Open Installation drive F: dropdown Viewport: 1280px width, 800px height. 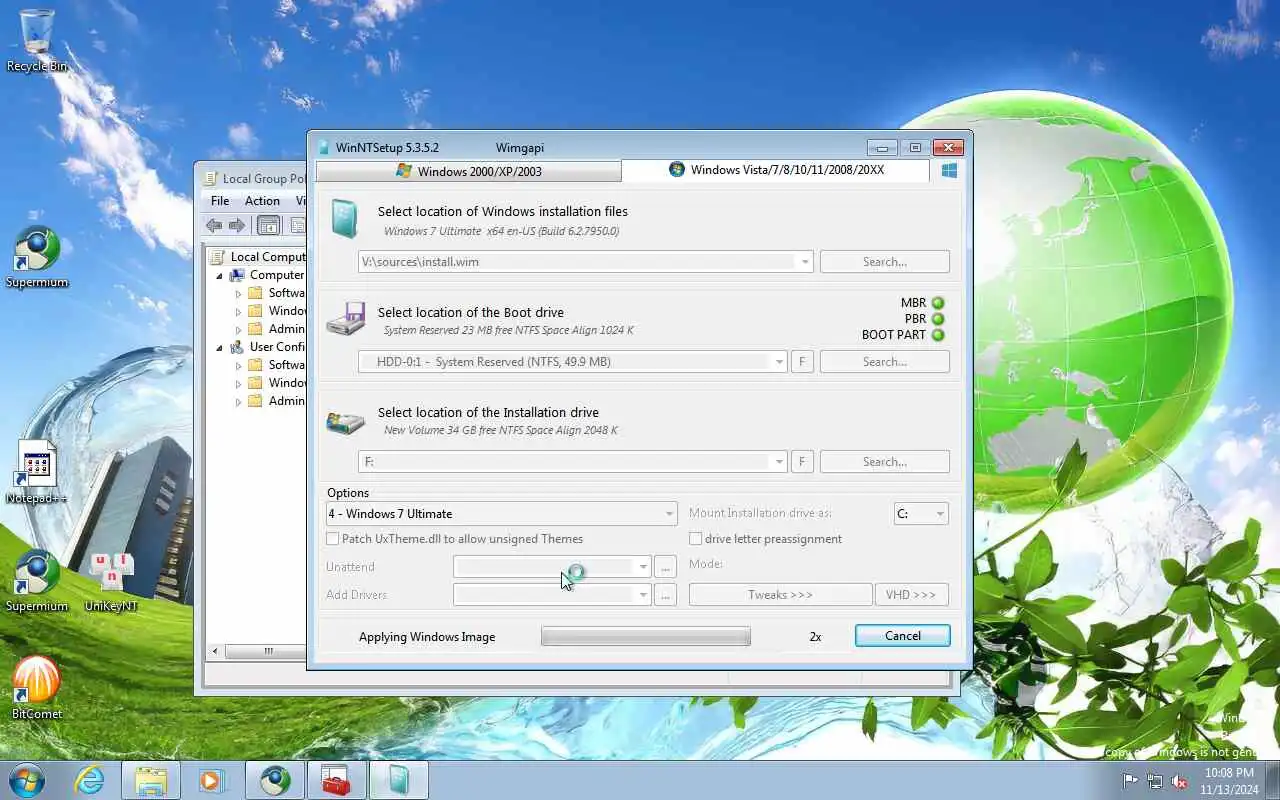coord(779,462)
